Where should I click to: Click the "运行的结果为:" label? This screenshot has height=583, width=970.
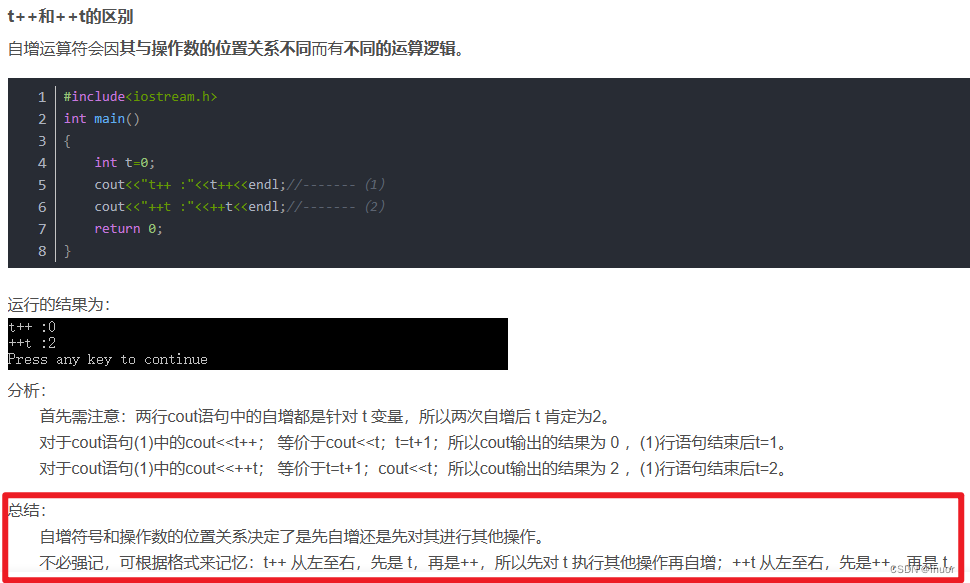[59, 304]
